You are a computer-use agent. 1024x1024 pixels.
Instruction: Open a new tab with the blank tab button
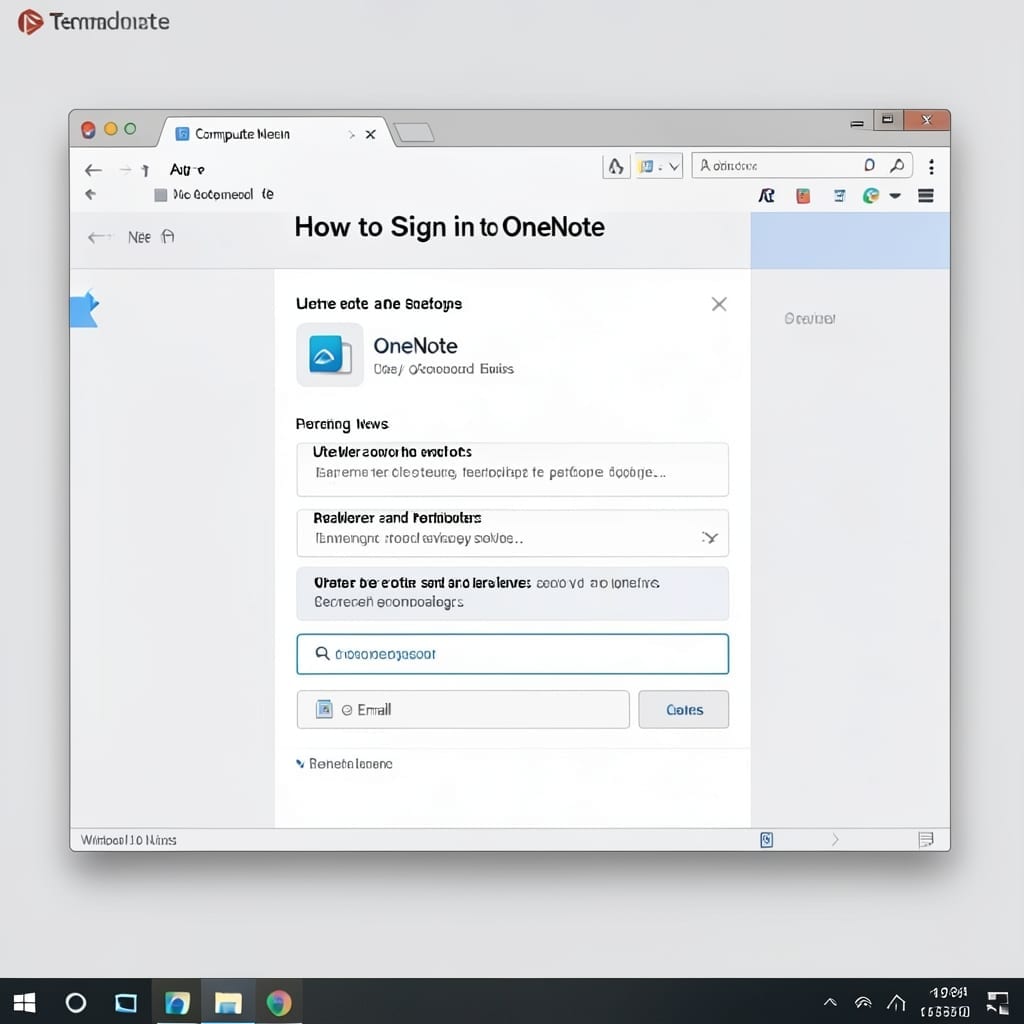coord(414,133)
